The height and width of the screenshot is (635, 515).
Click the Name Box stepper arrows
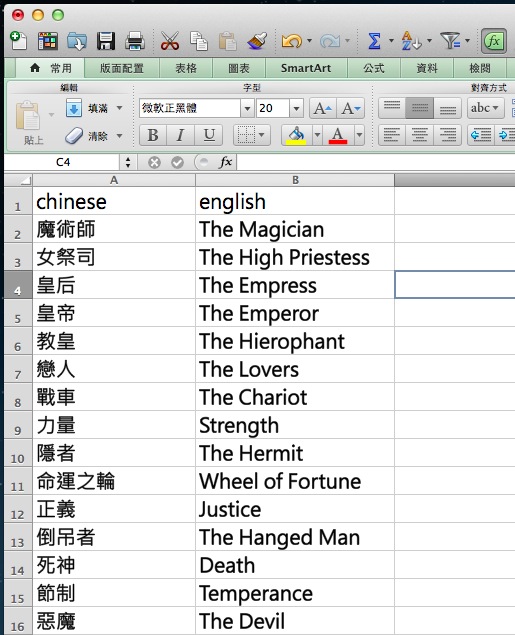click(128, 162)
